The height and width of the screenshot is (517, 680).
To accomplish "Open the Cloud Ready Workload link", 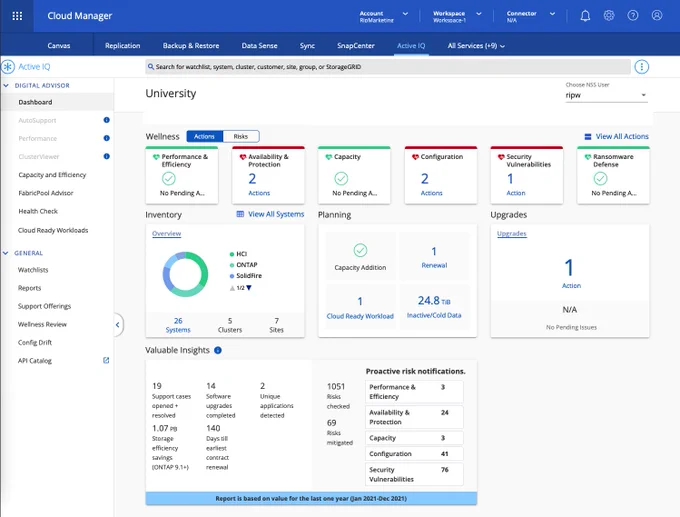I will (360, 316).
